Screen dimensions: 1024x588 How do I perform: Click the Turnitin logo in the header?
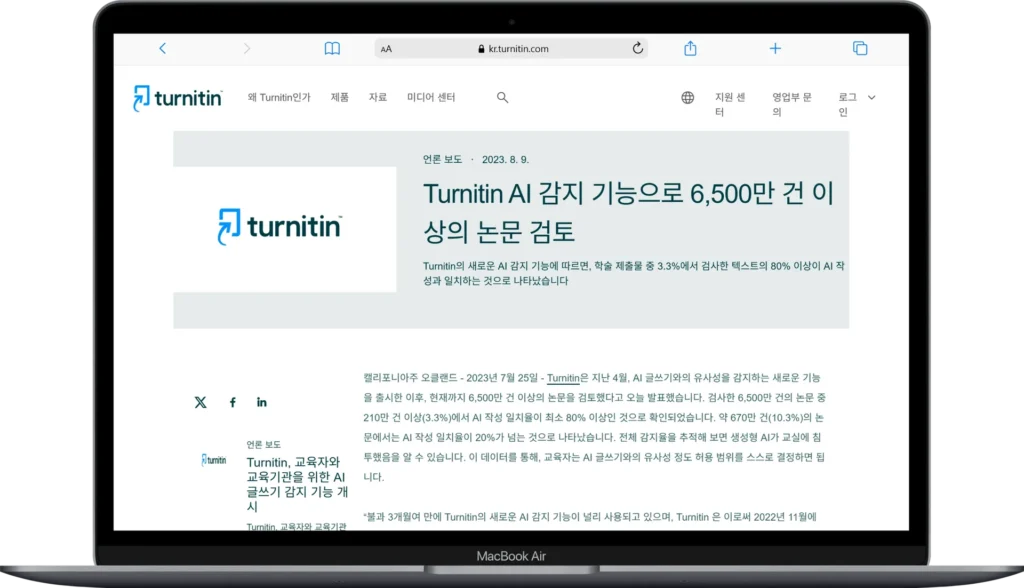point(178,98)
